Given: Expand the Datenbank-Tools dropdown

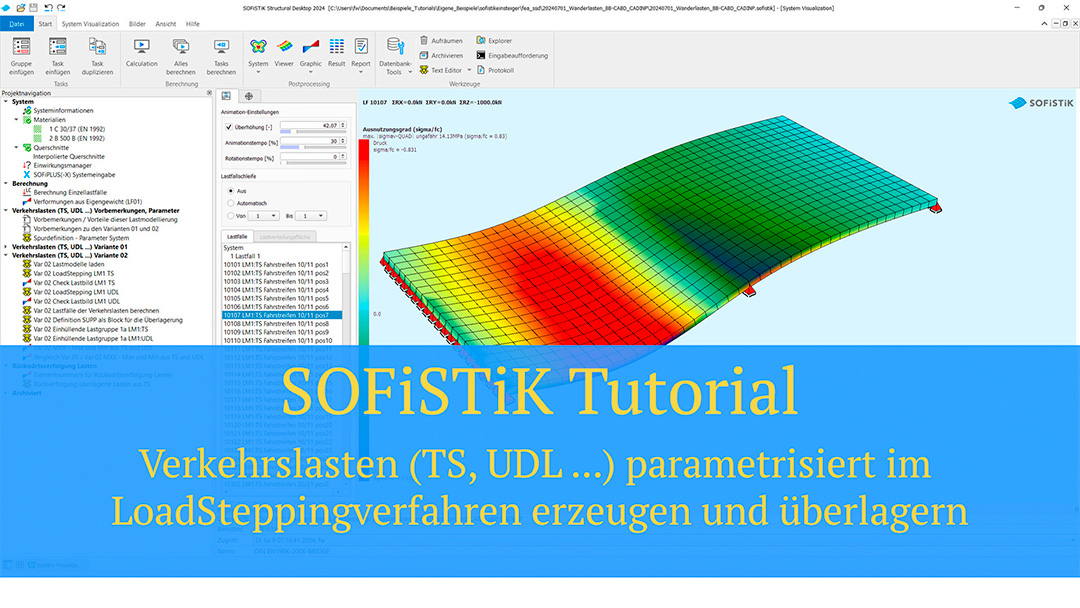Looking at the screenshot, I should (395, 68).
